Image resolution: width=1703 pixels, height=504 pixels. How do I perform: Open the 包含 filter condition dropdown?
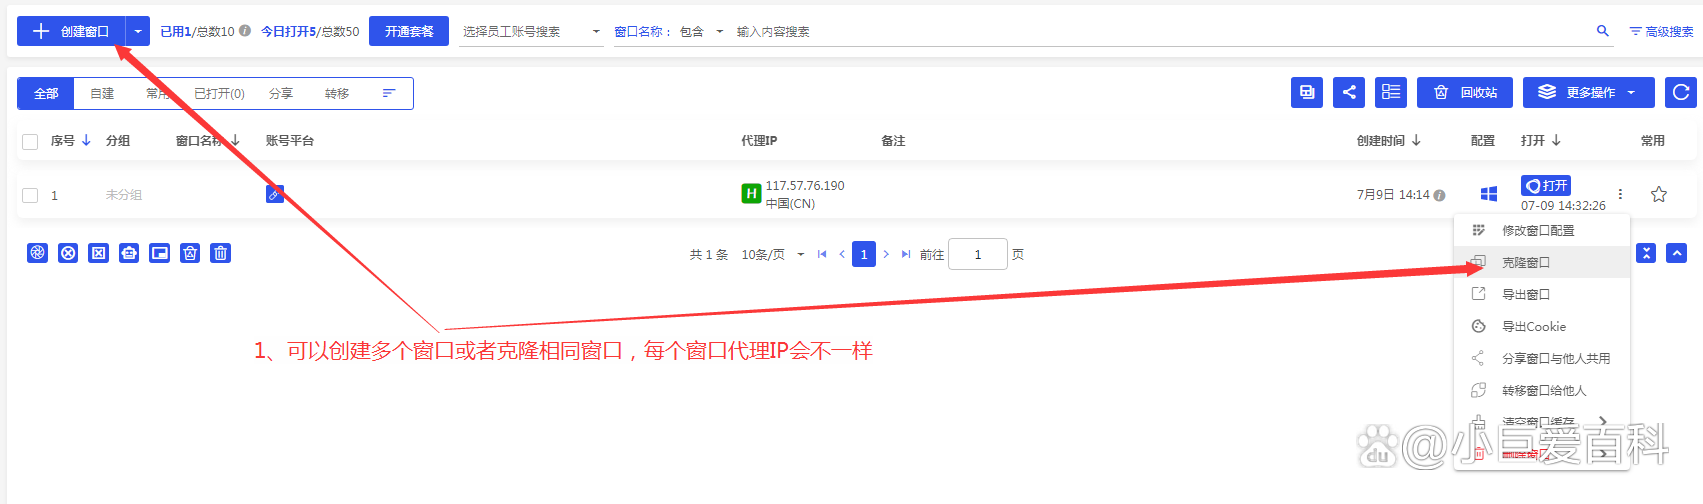tap(701, 32)
